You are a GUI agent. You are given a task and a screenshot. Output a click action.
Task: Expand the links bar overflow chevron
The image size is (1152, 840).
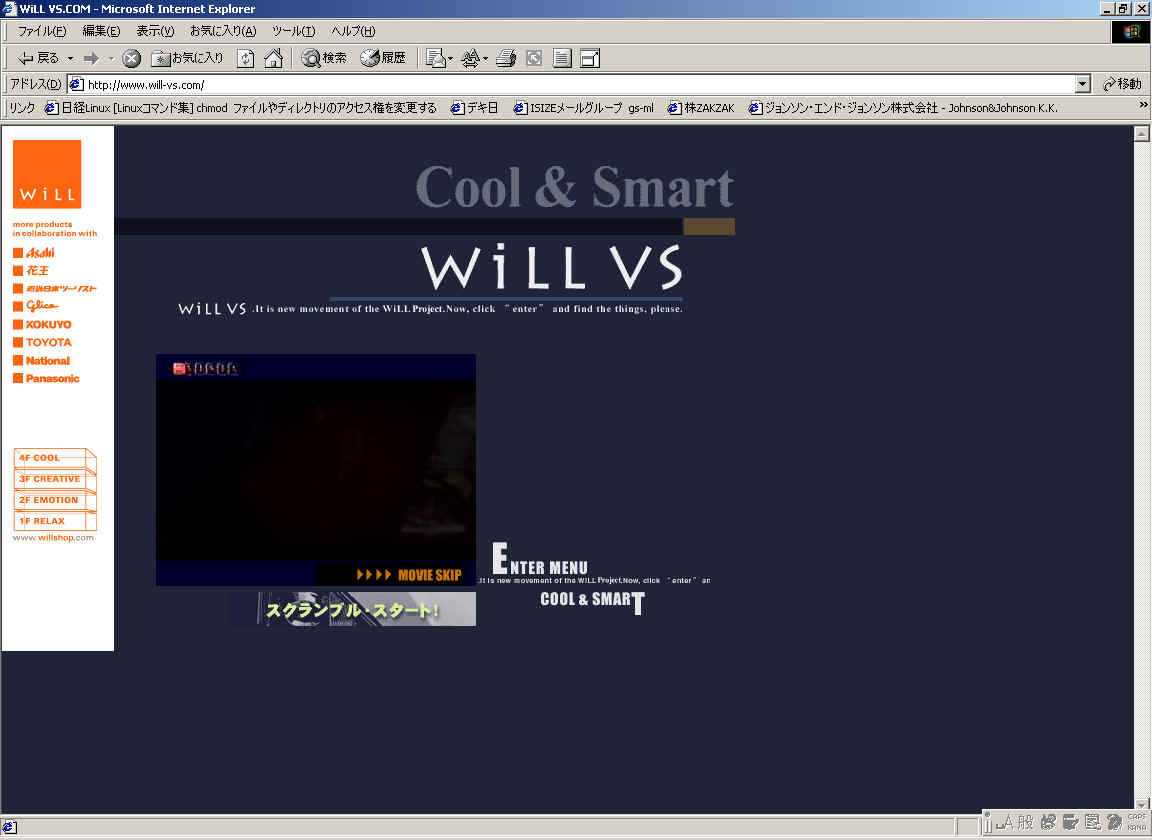pyautogui.click(x=1143, y=106)
